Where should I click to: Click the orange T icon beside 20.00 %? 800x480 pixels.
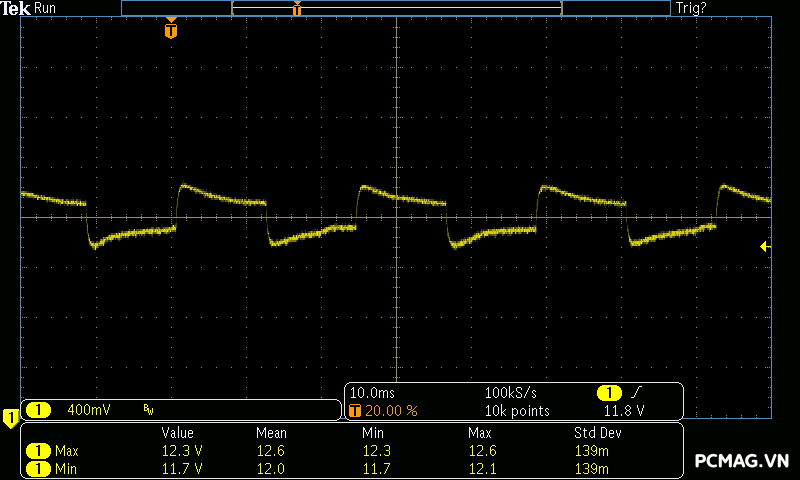355,411
